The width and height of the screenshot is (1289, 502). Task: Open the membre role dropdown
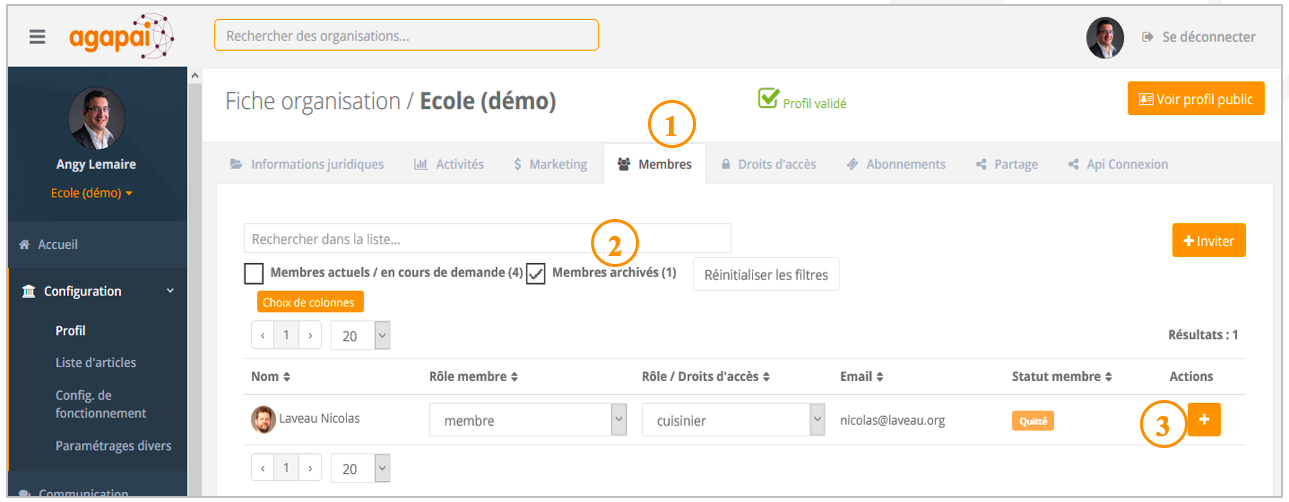tap(528, 420)
